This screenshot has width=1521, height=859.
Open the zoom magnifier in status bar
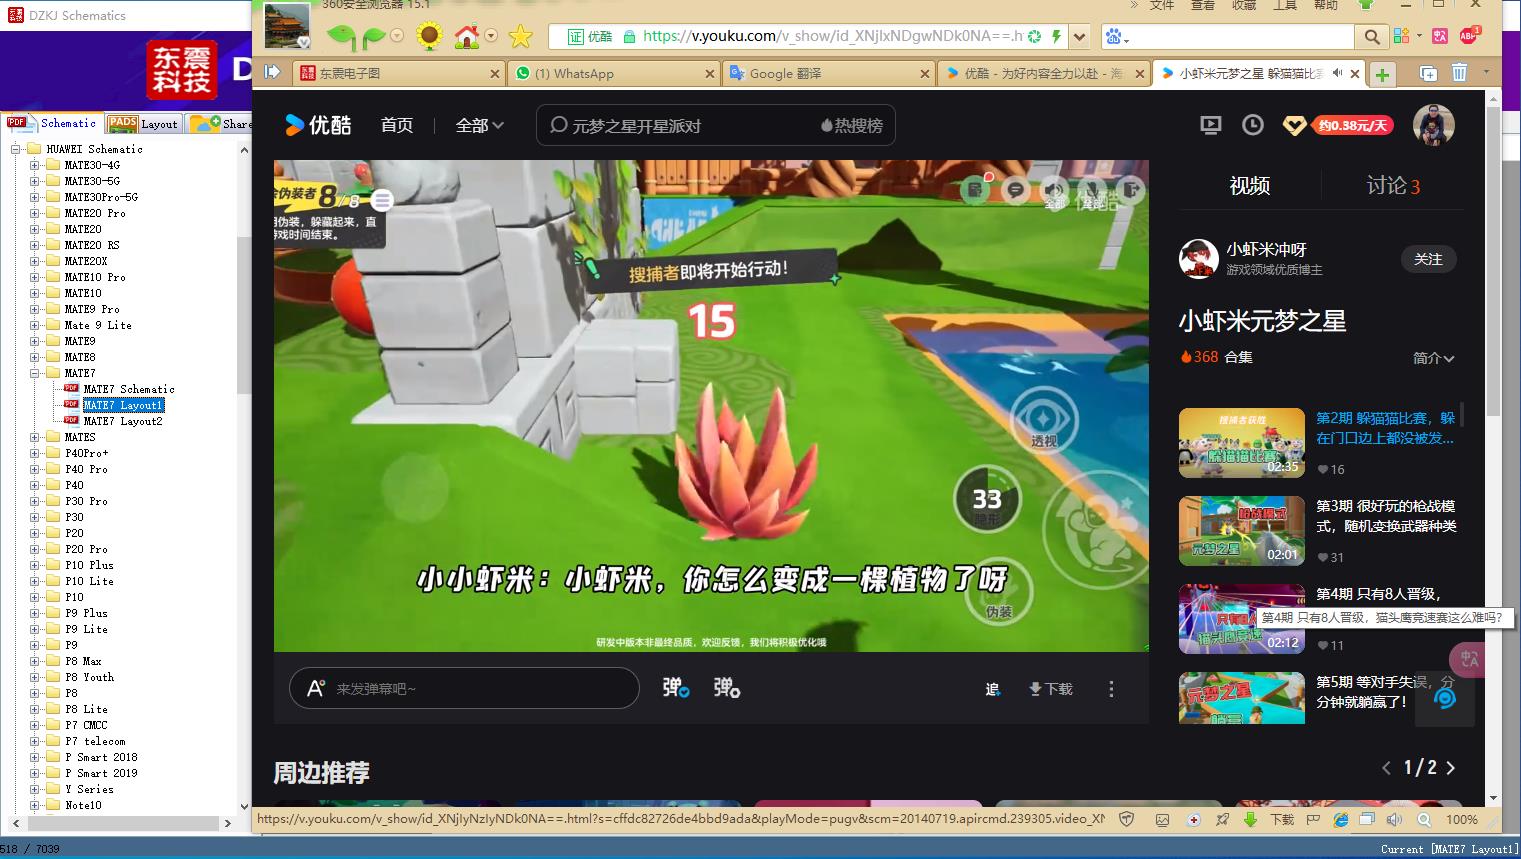(x=1423, y=819)
